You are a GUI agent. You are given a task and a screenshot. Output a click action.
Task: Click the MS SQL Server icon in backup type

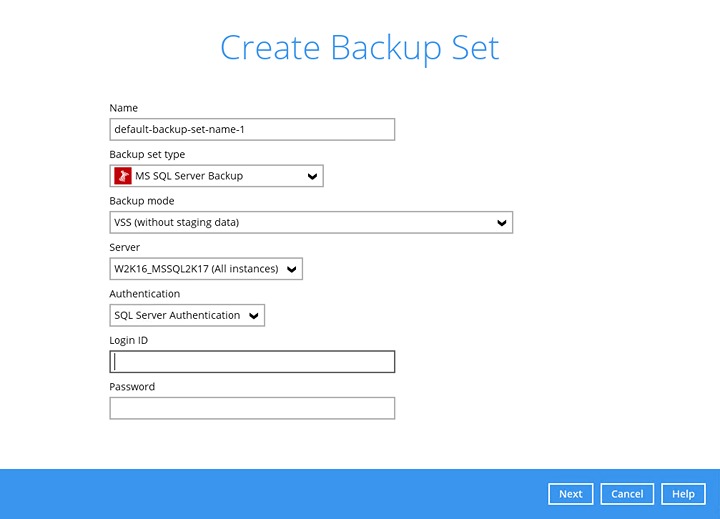click(123, 176)
